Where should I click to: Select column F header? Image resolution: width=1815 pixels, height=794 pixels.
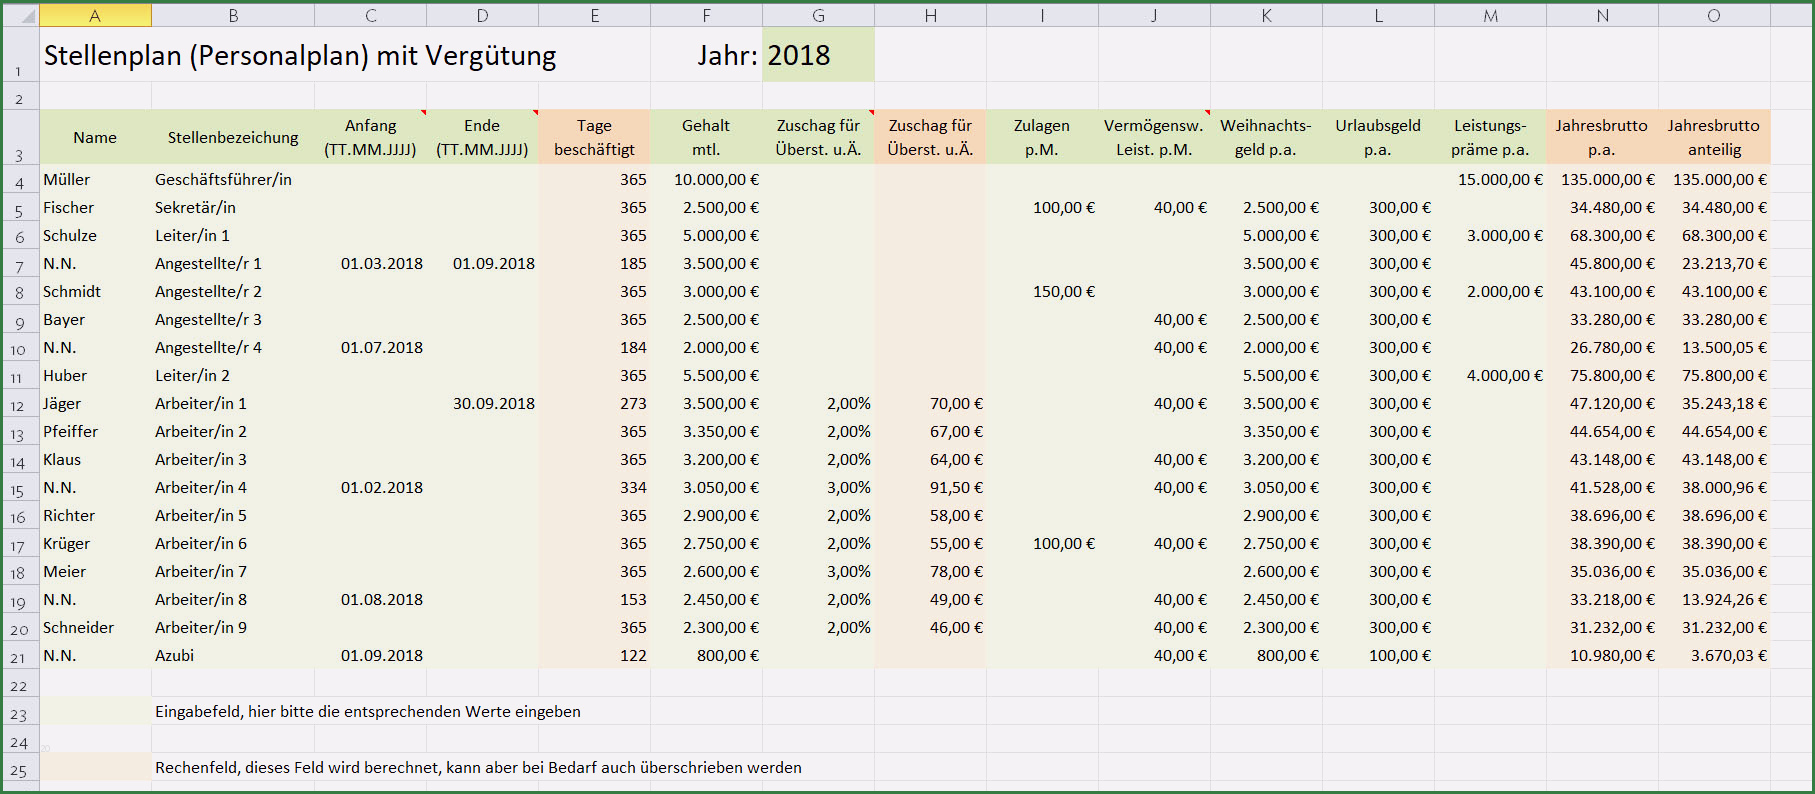point(706,15)
